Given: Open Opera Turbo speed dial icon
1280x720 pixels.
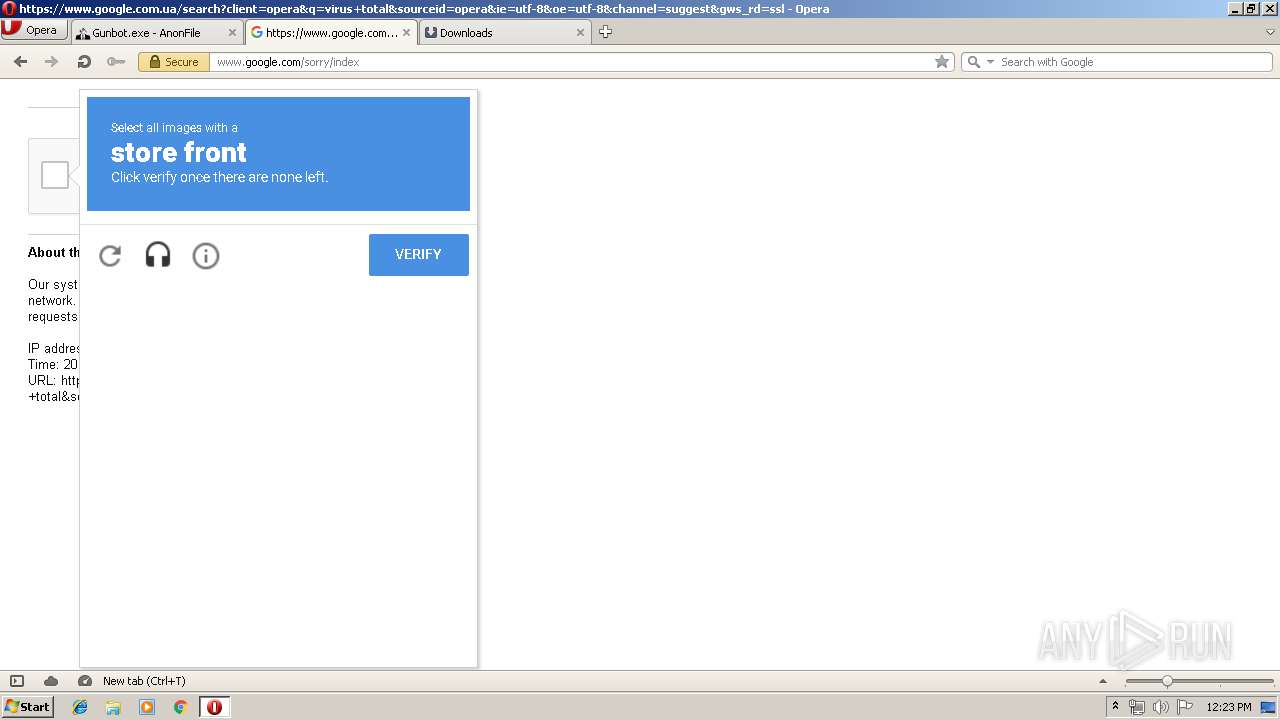Looking at the screenshot, I should [x=85, y=681].
